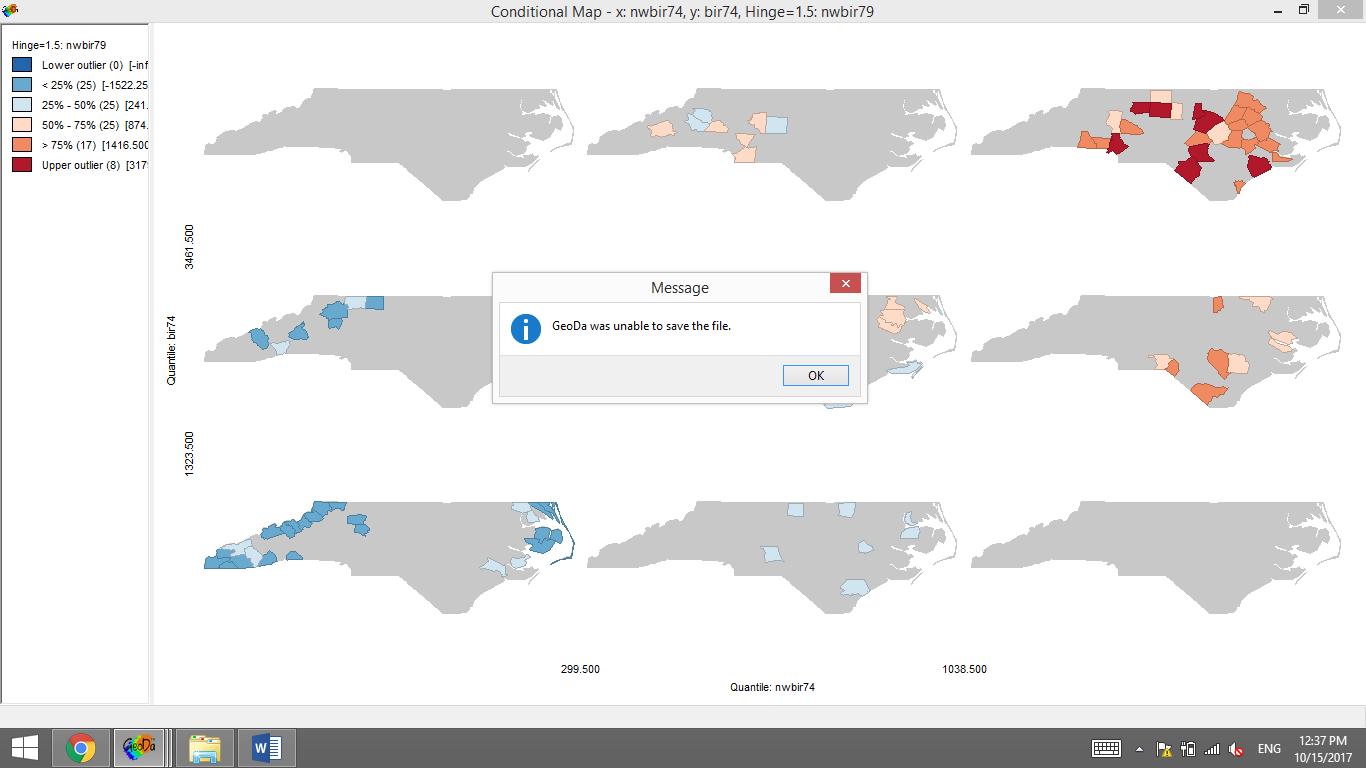Viewport: 1366px width, 768px height.
Task: Click the clock to open the calendar
Action: point(1322,748)
